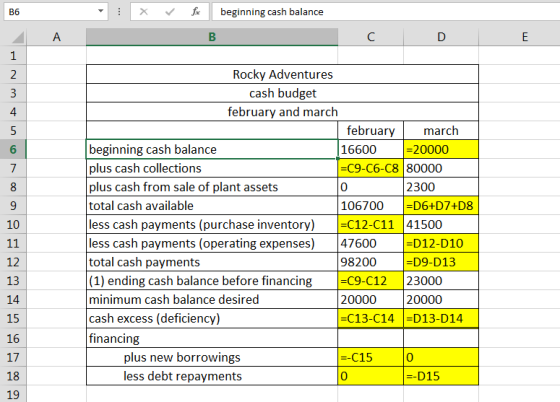Select column C header
The width and height of the screenshot is (560, 402).
click(x=371, y=37)
